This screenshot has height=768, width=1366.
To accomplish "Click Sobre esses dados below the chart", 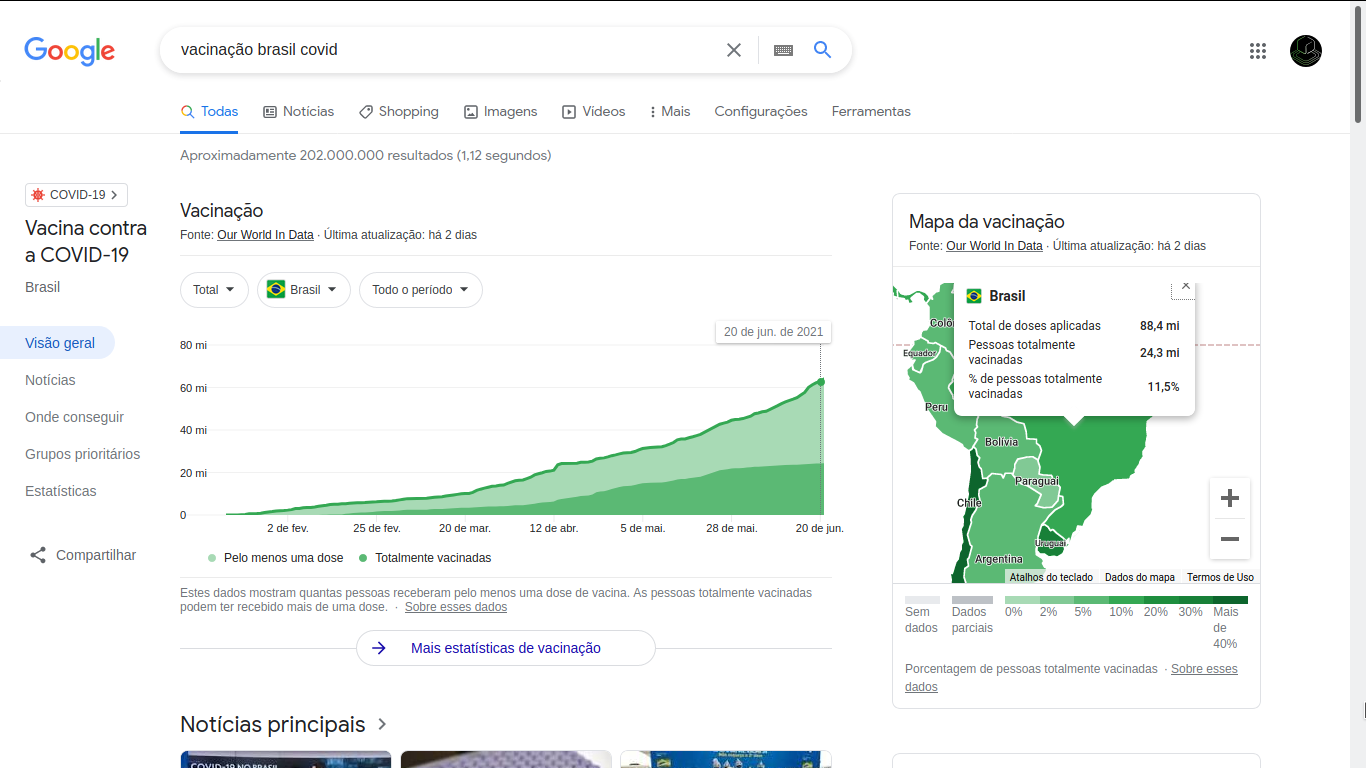I will pyautogui.click(x=456, y=607).
